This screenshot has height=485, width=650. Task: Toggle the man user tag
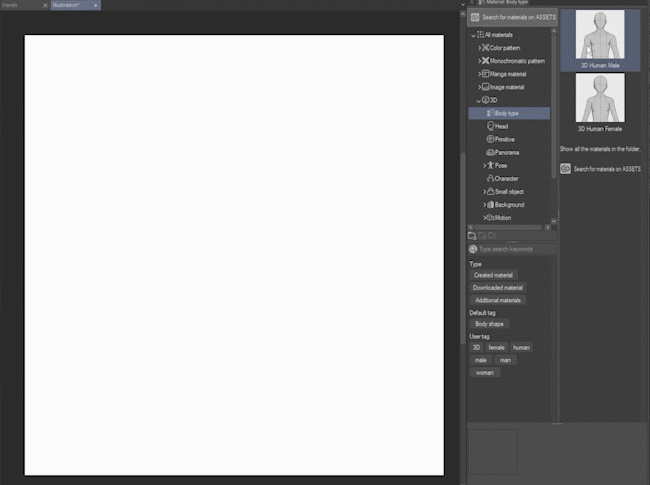pyautogui.click(x=505, y=360)
